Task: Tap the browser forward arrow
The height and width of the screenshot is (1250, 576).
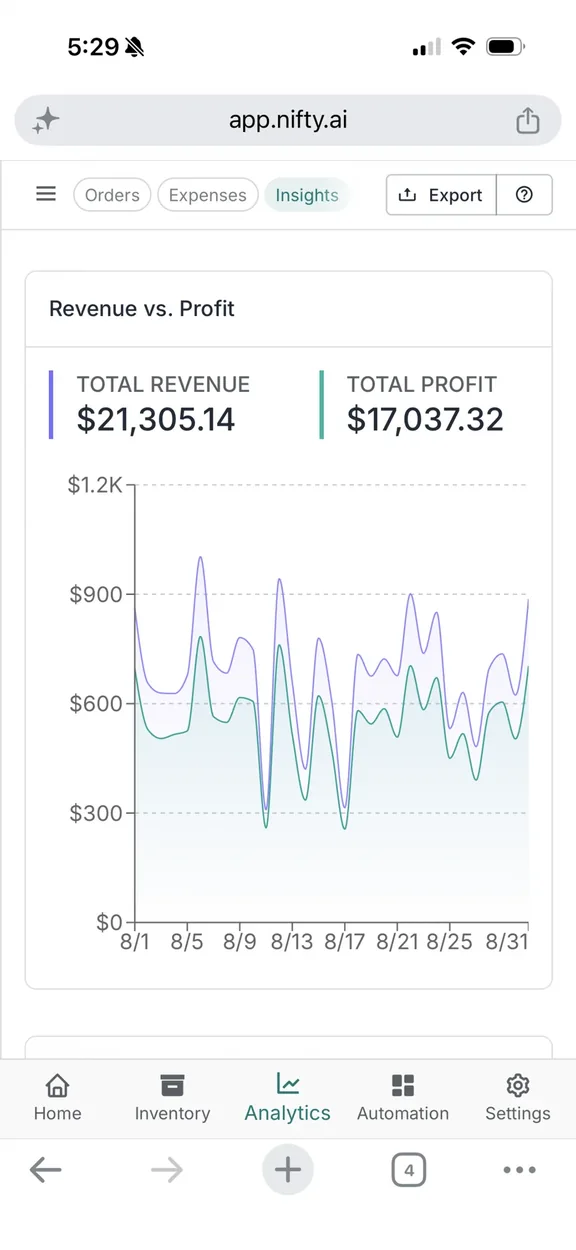Action: click(167, 1169)
